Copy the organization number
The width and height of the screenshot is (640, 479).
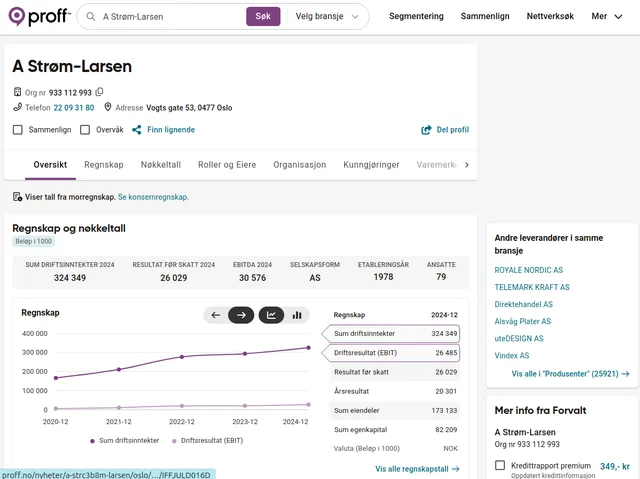click(100, 92)
